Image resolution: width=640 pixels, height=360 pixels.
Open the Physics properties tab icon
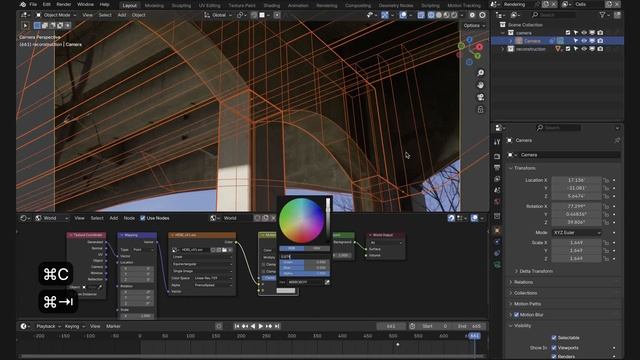(497, 242)
